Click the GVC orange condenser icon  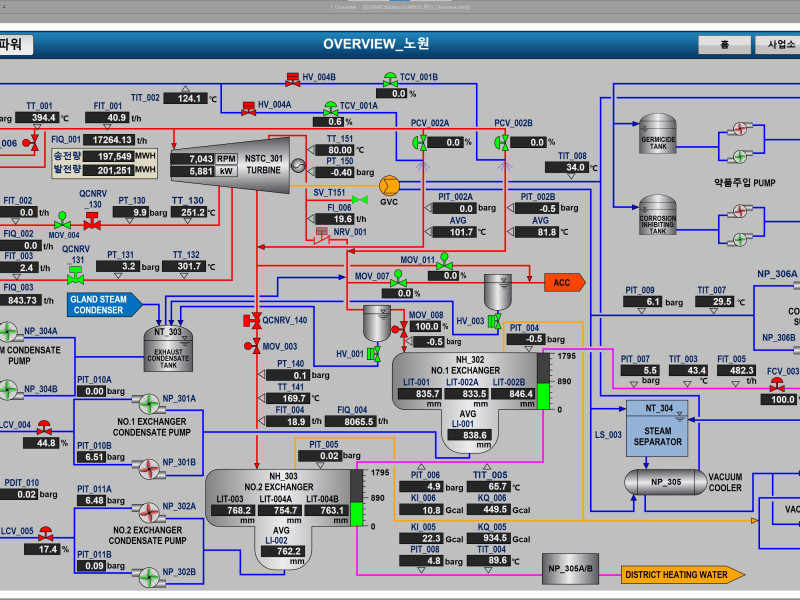[389, 186]
